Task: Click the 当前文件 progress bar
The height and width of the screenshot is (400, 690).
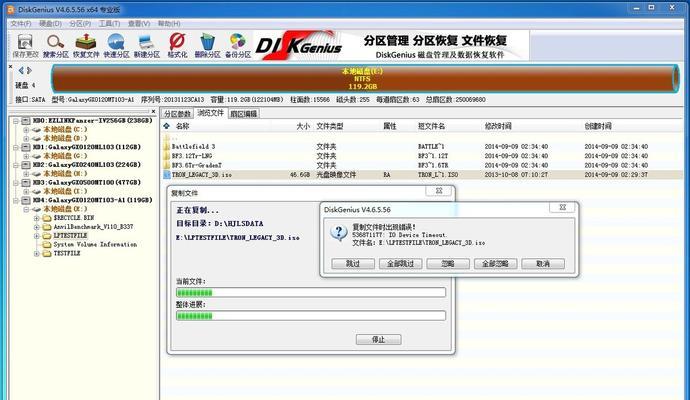Action: (x=311, y=293)
